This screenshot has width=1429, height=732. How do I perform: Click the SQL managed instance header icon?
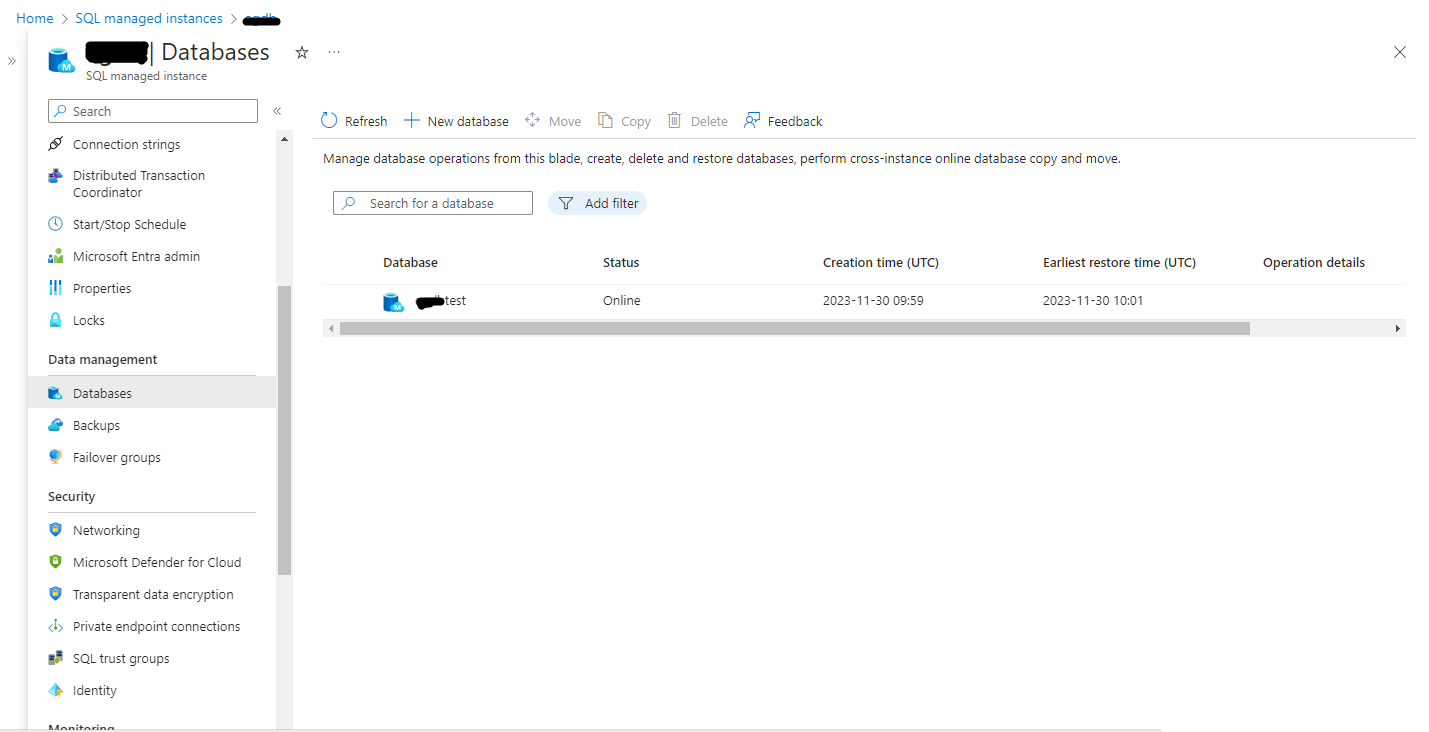(x=62, y=59)
